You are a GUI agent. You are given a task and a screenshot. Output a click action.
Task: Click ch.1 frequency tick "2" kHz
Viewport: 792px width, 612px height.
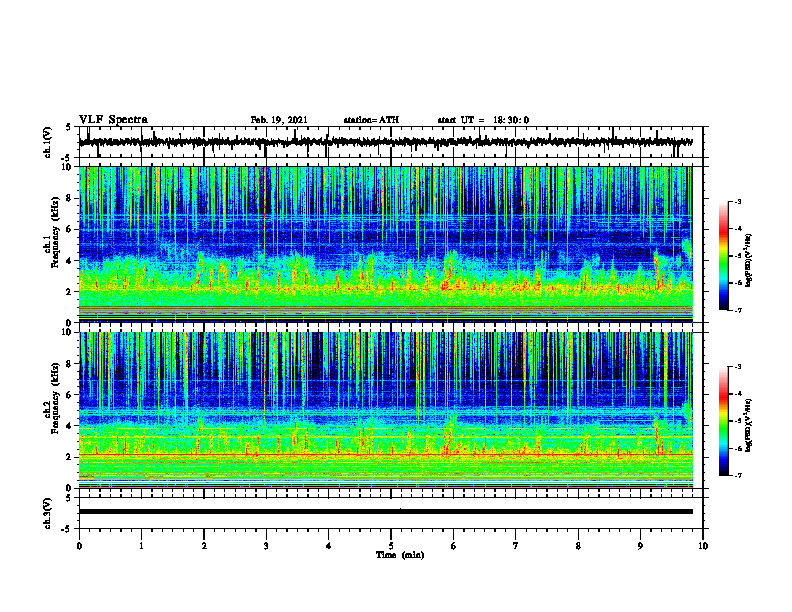[x=70, y=292]
